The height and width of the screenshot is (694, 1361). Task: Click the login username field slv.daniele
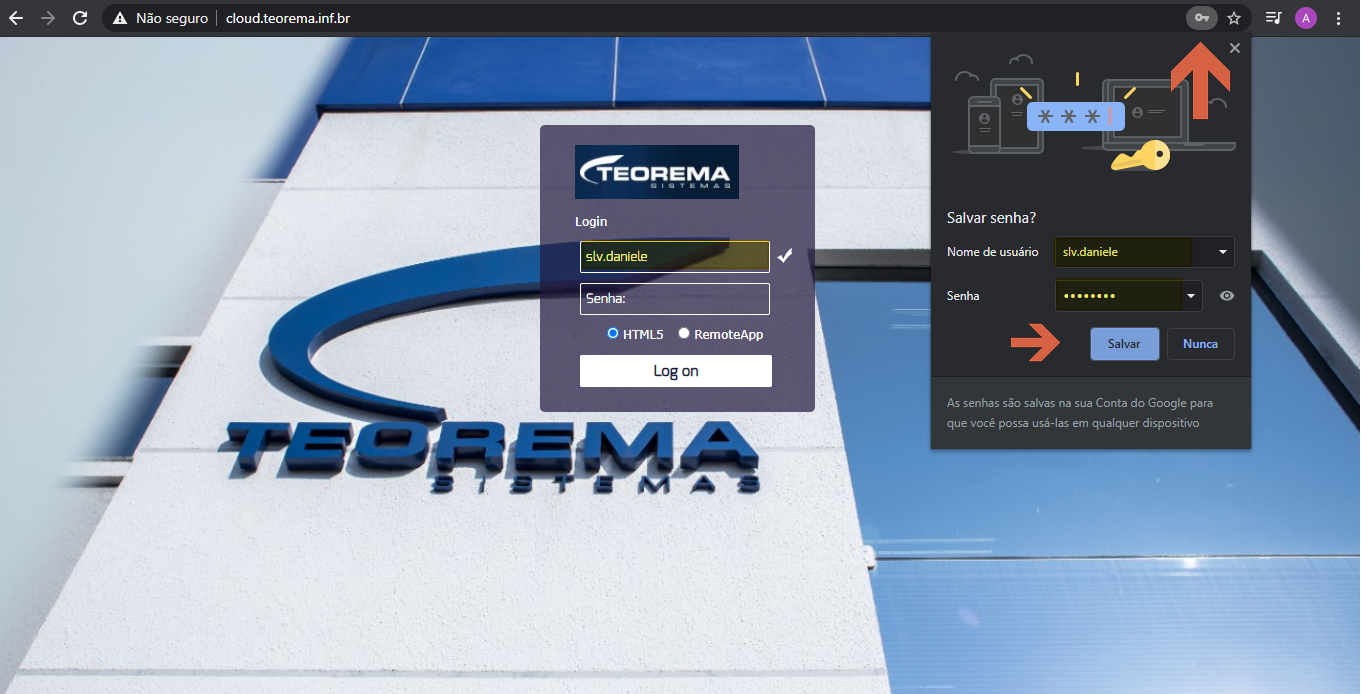click(675, 257)
